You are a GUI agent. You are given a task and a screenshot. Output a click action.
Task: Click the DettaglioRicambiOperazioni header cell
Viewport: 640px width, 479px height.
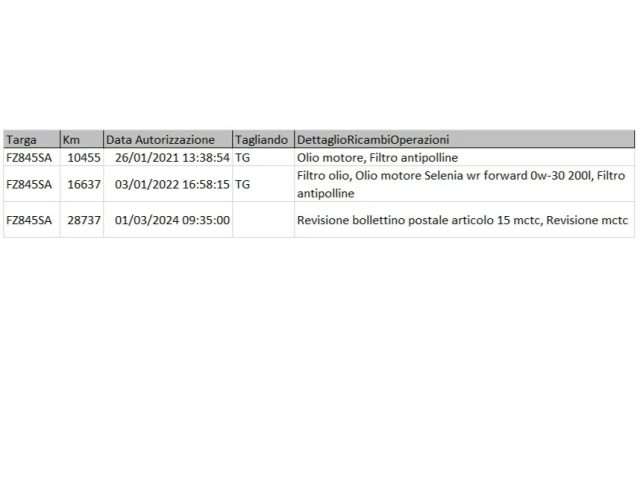coord(464,140)
